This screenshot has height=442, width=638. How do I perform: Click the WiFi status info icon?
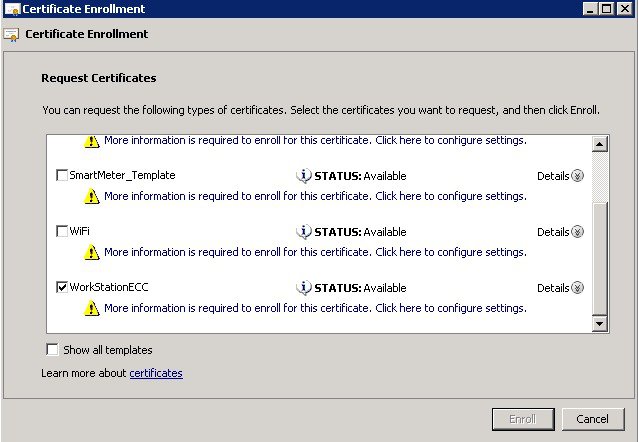(x=304, y=232)
